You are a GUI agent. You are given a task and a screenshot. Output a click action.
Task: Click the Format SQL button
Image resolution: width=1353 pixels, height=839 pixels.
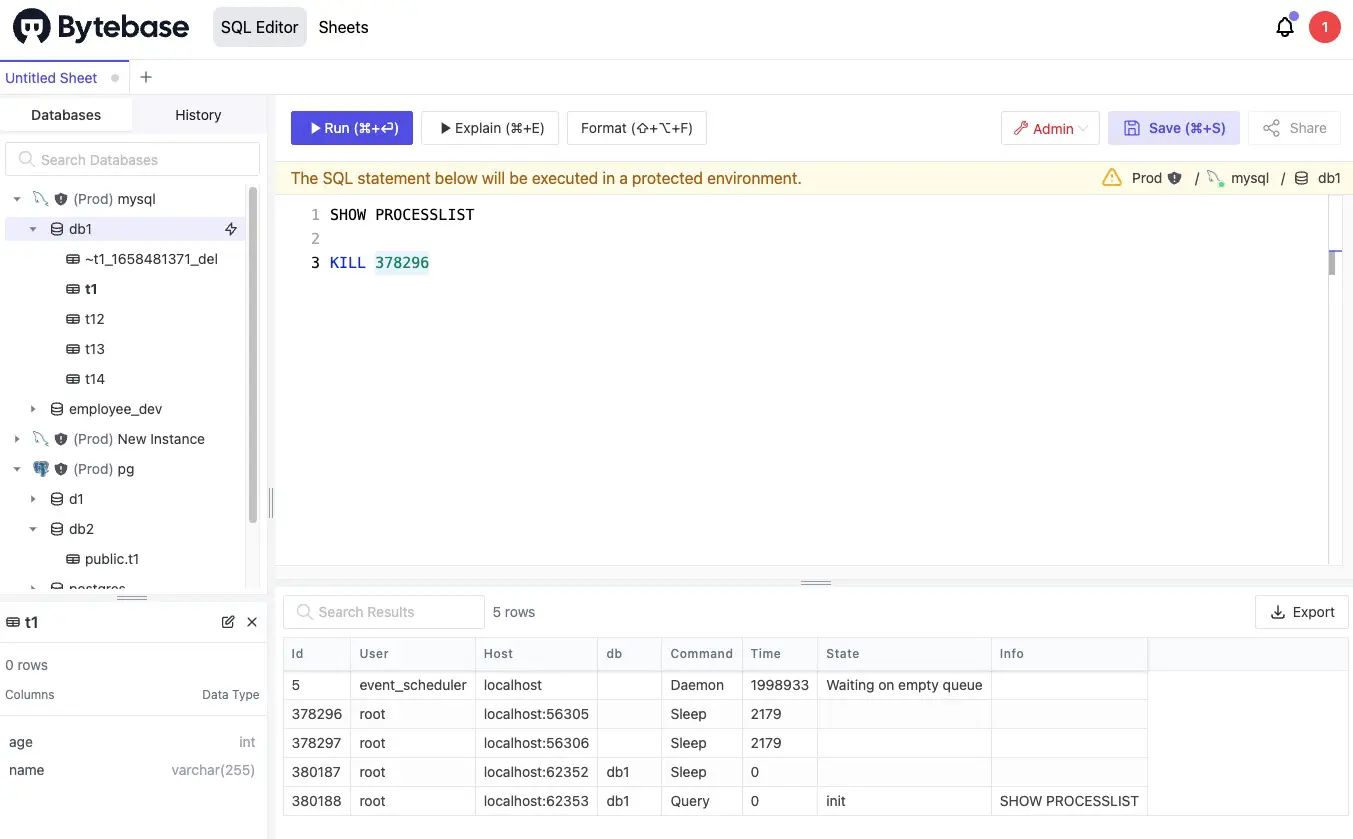pos(636,128)
